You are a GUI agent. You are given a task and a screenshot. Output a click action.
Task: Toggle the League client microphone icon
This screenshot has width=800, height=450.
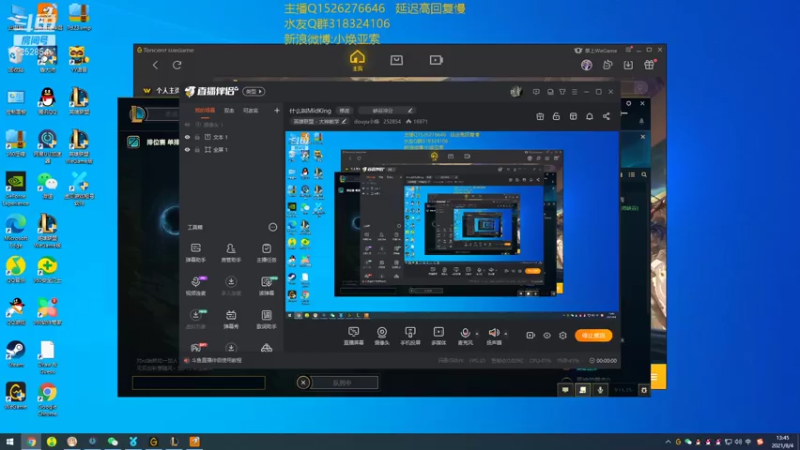click(600, 390)
